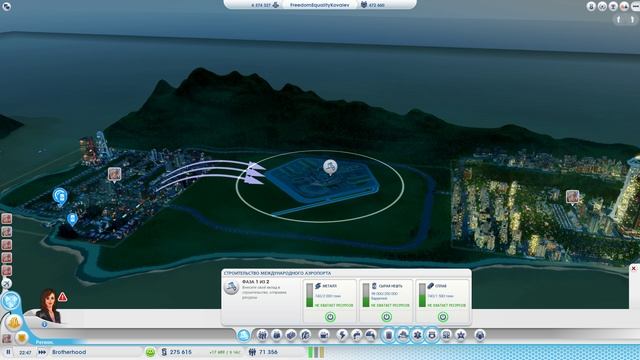
Task: Click the topmost red portrait tile on left sidebar
Action: (x=7, y=219)
